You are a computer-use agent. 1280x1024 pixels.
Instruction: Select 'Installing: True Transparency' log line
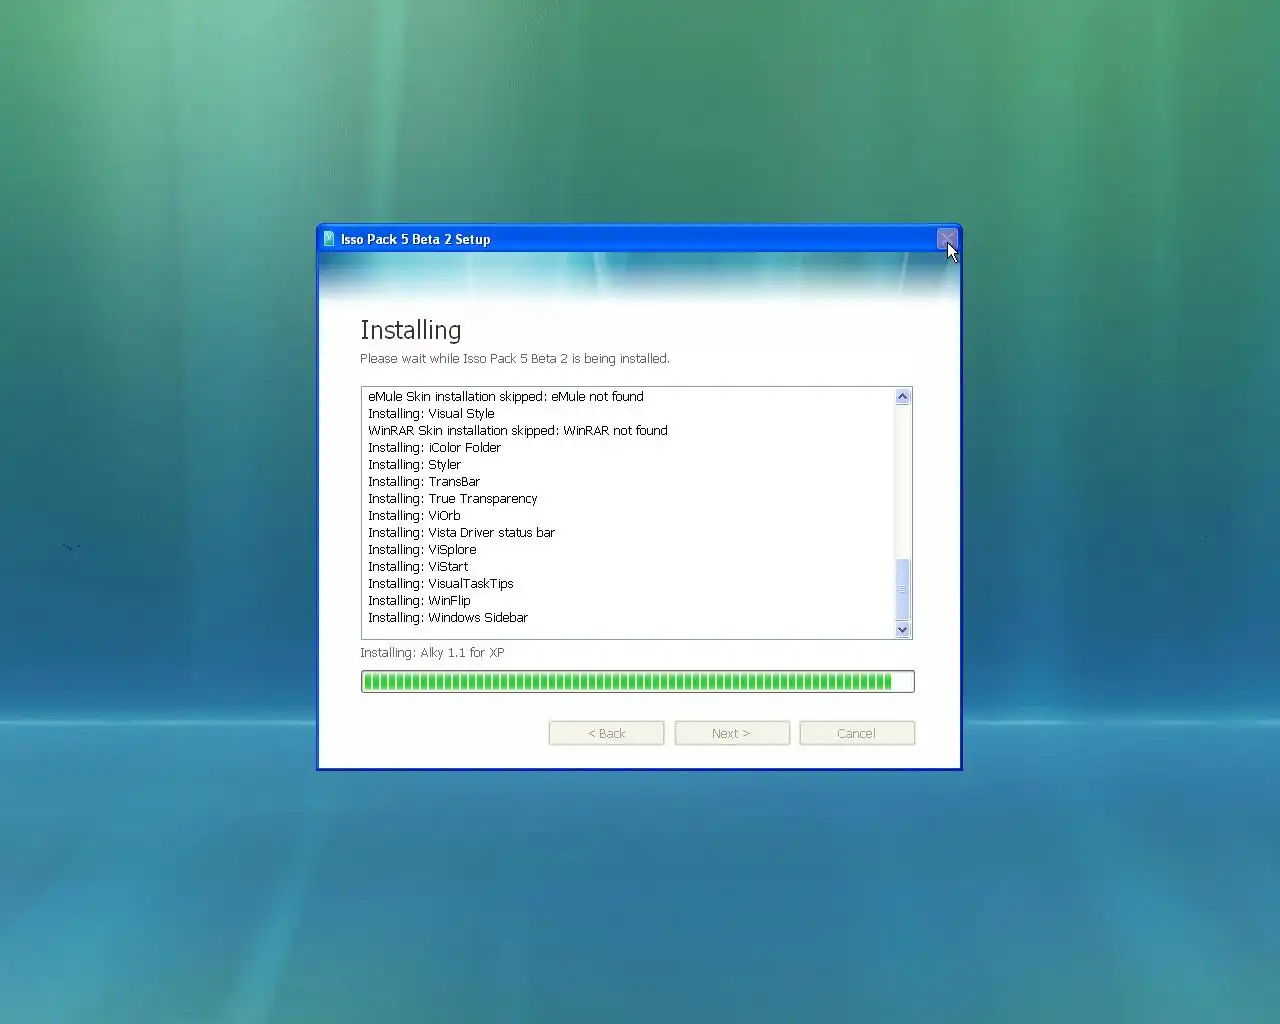tap(453, 499)
